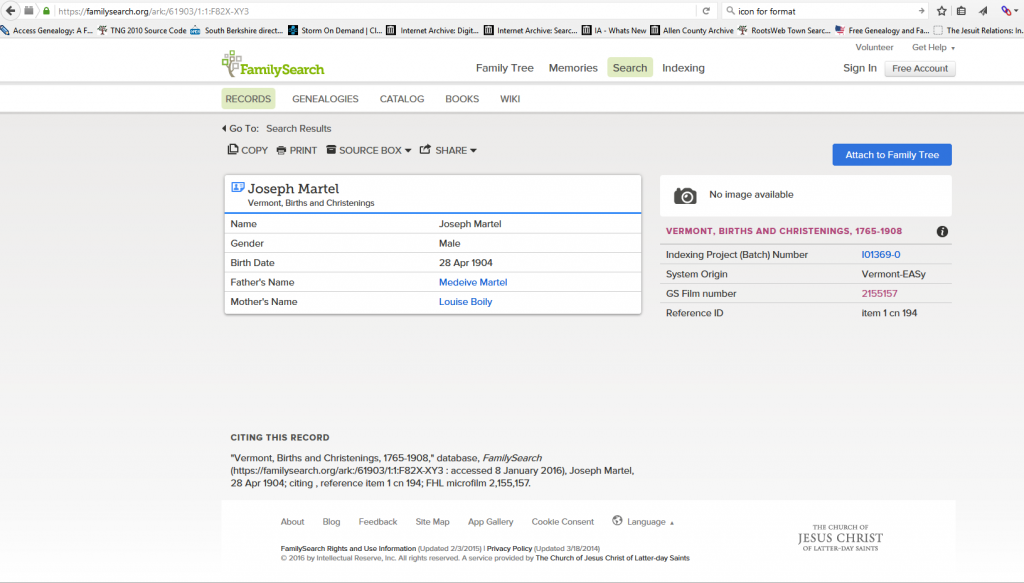This screenshot has height=583, width=1024.
Task: Click the green padlock site security icon
Action: click(46, 11)
